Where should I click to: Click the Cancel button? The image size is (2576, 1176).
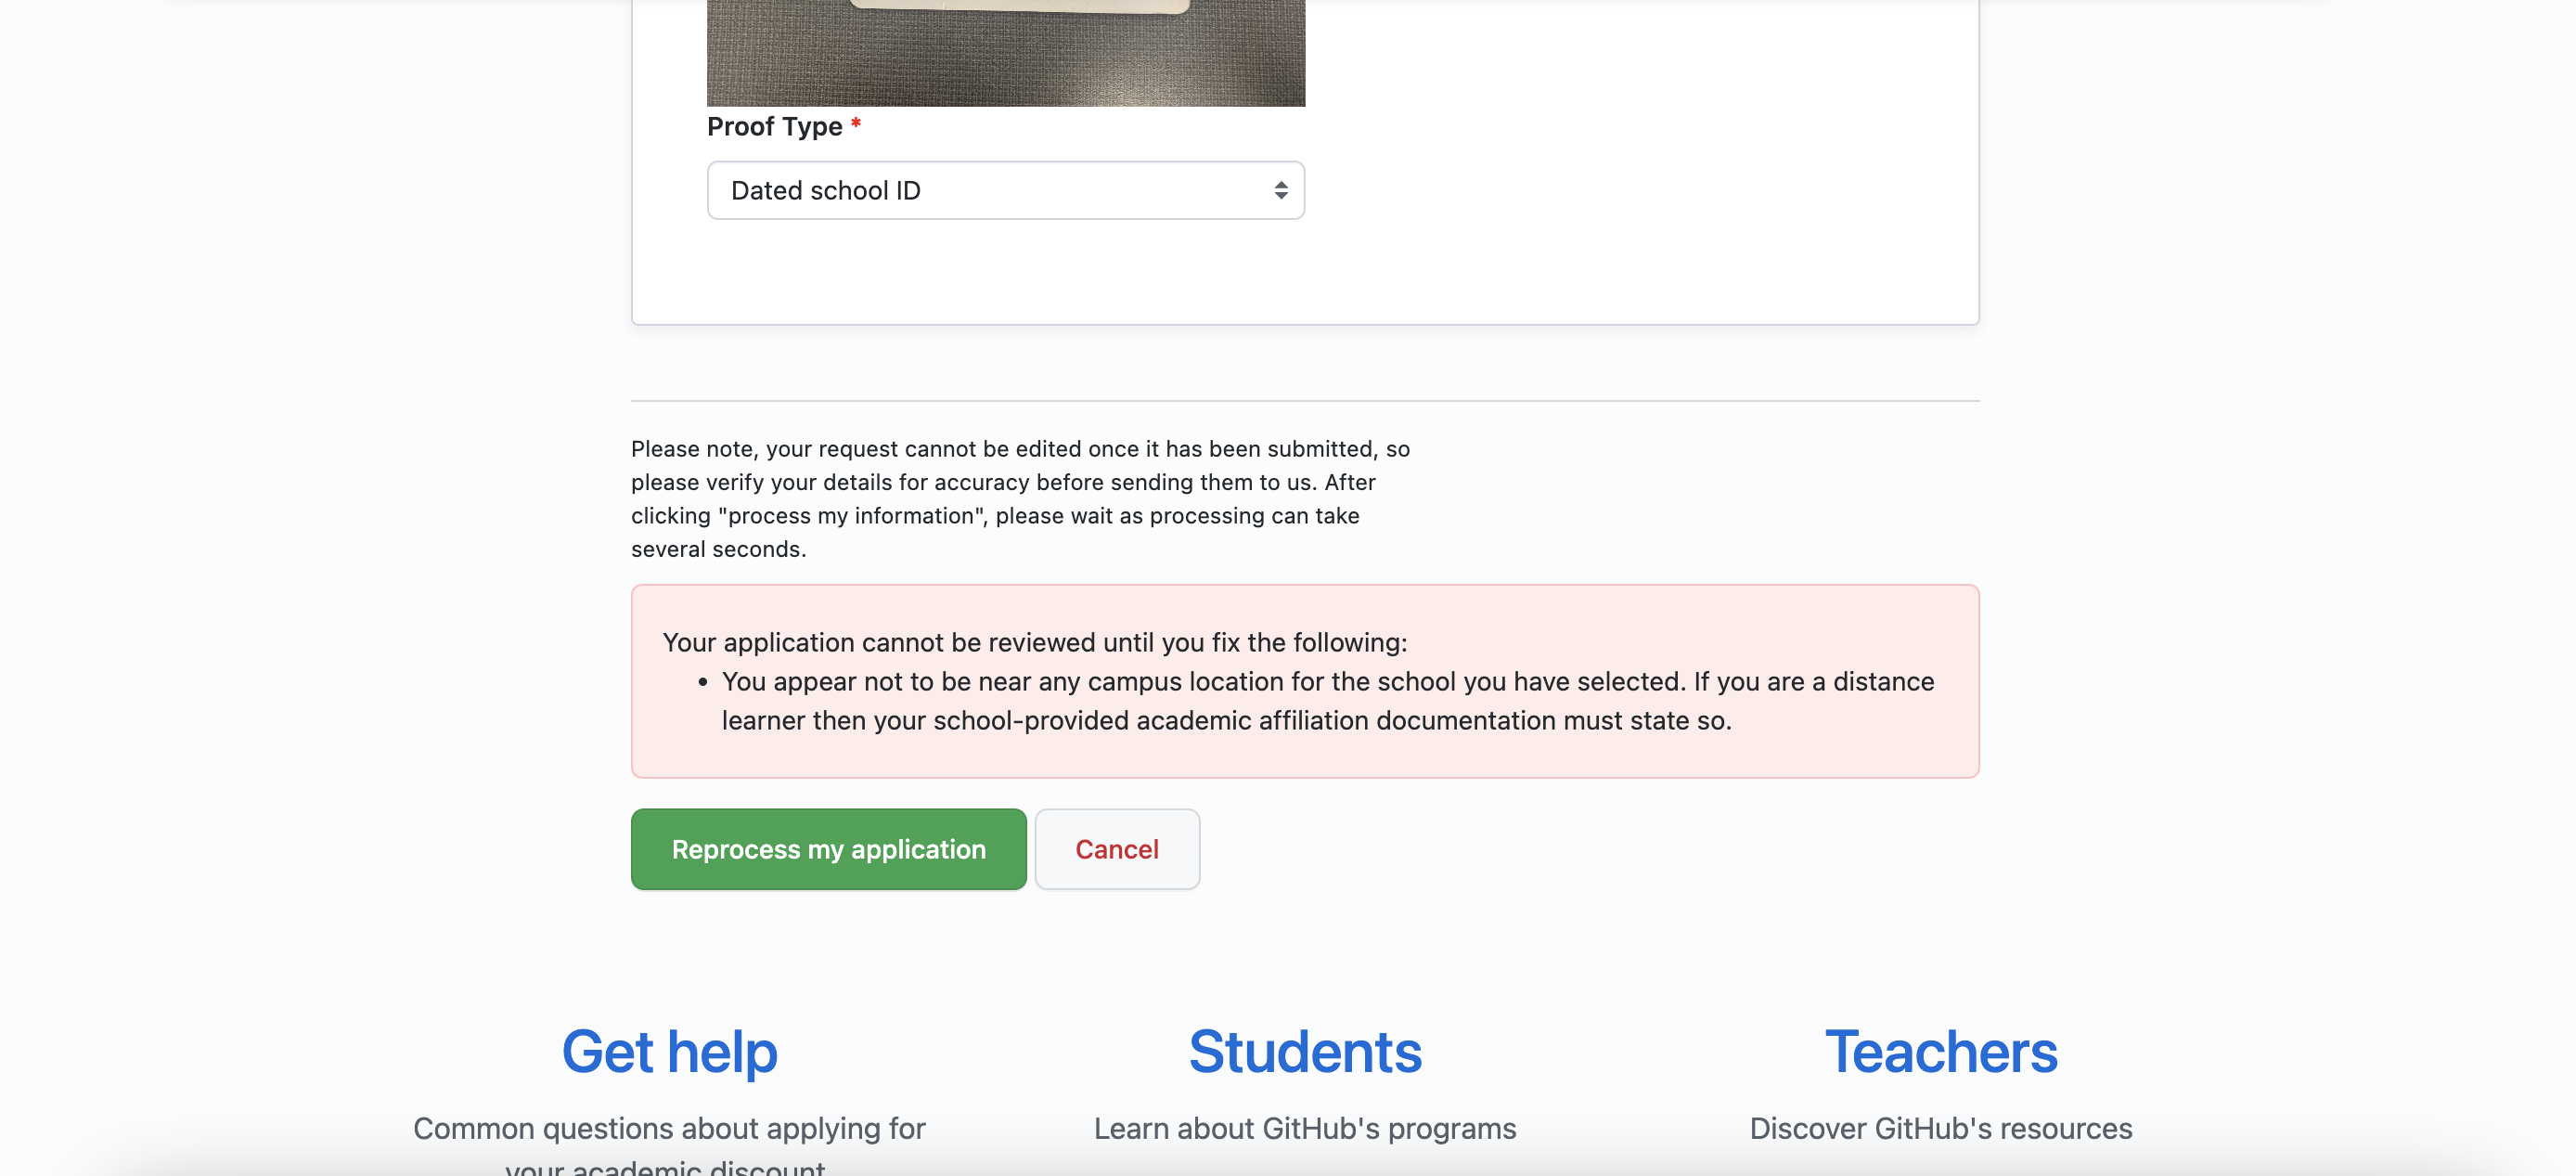coord(1116,849)
